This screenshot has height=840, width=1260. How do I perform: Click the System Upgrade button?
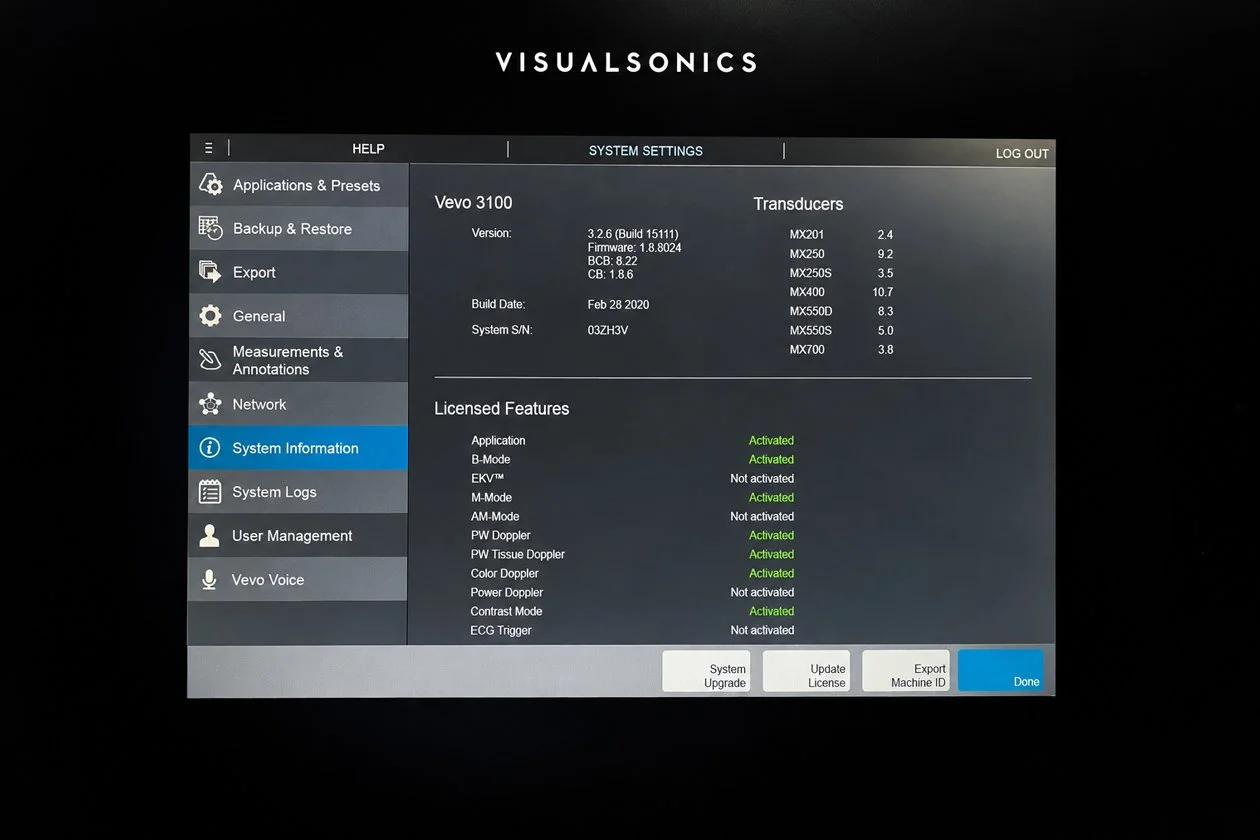point(706,671)
